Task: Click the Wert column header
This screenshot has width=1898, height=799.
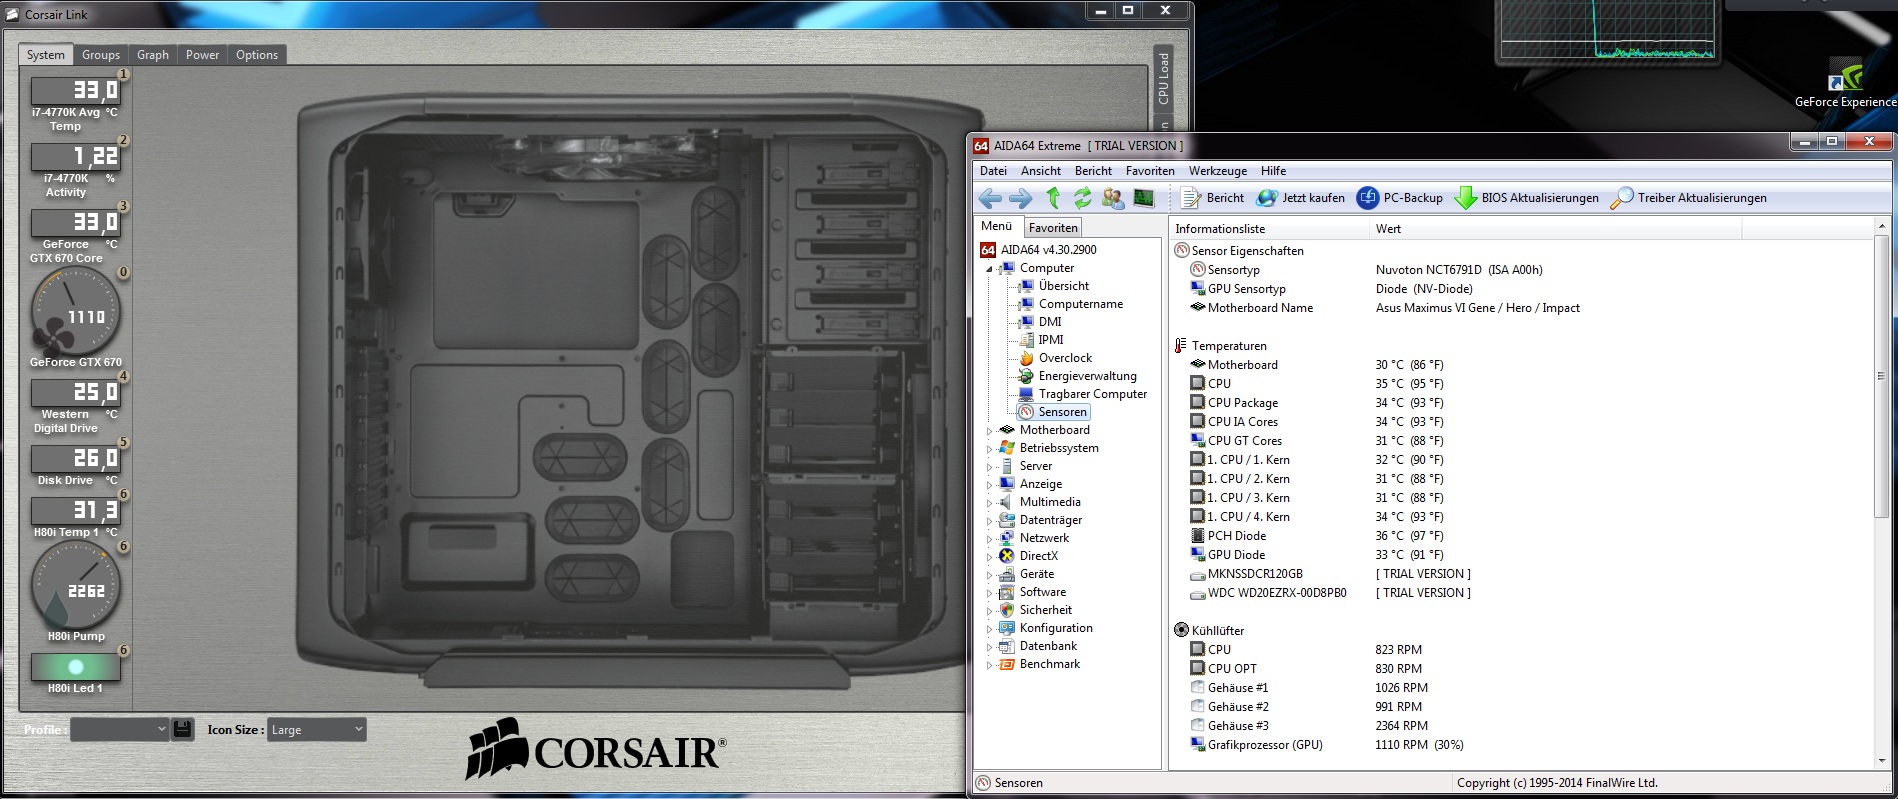Action: point(1555,229)
